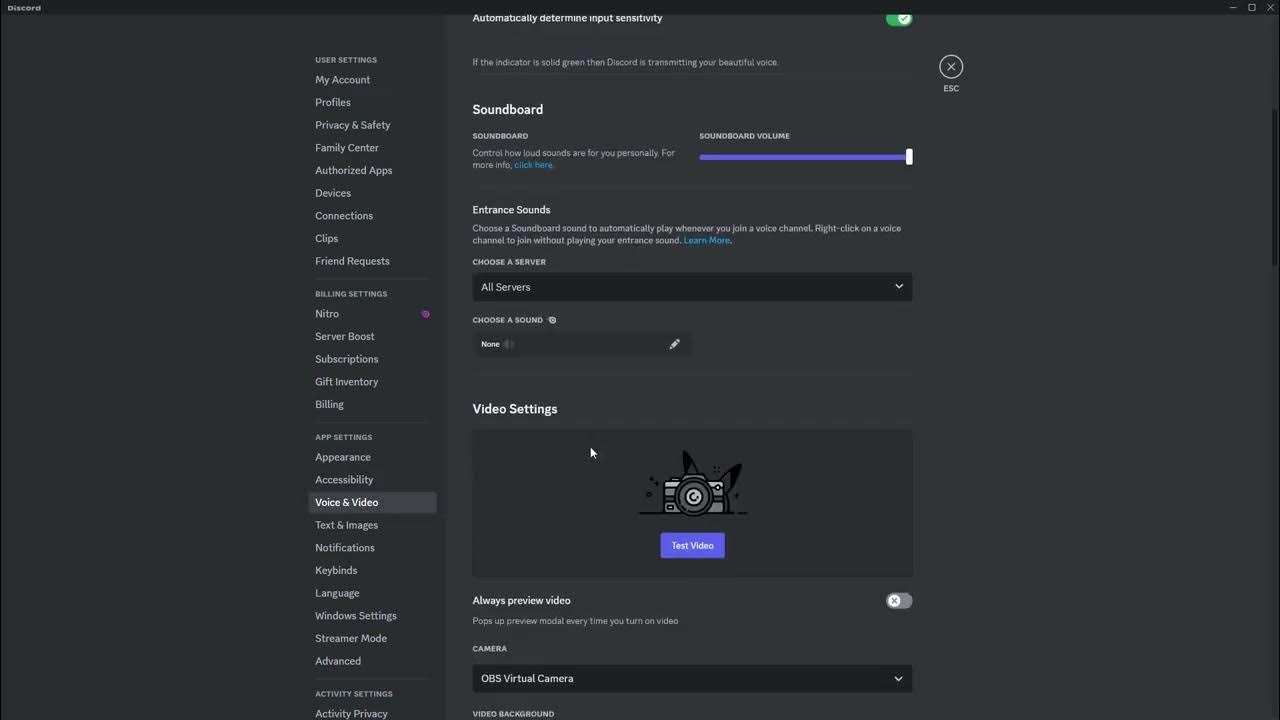Viewport: 1280px width, 720px height.
Task: Click the Discord logo in title bar
Action: 24,7
